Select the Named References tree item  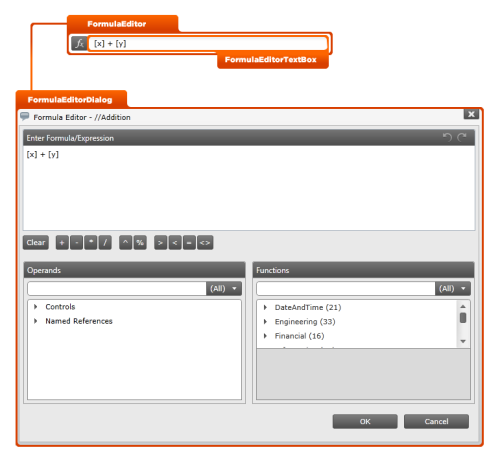(79, 321)
